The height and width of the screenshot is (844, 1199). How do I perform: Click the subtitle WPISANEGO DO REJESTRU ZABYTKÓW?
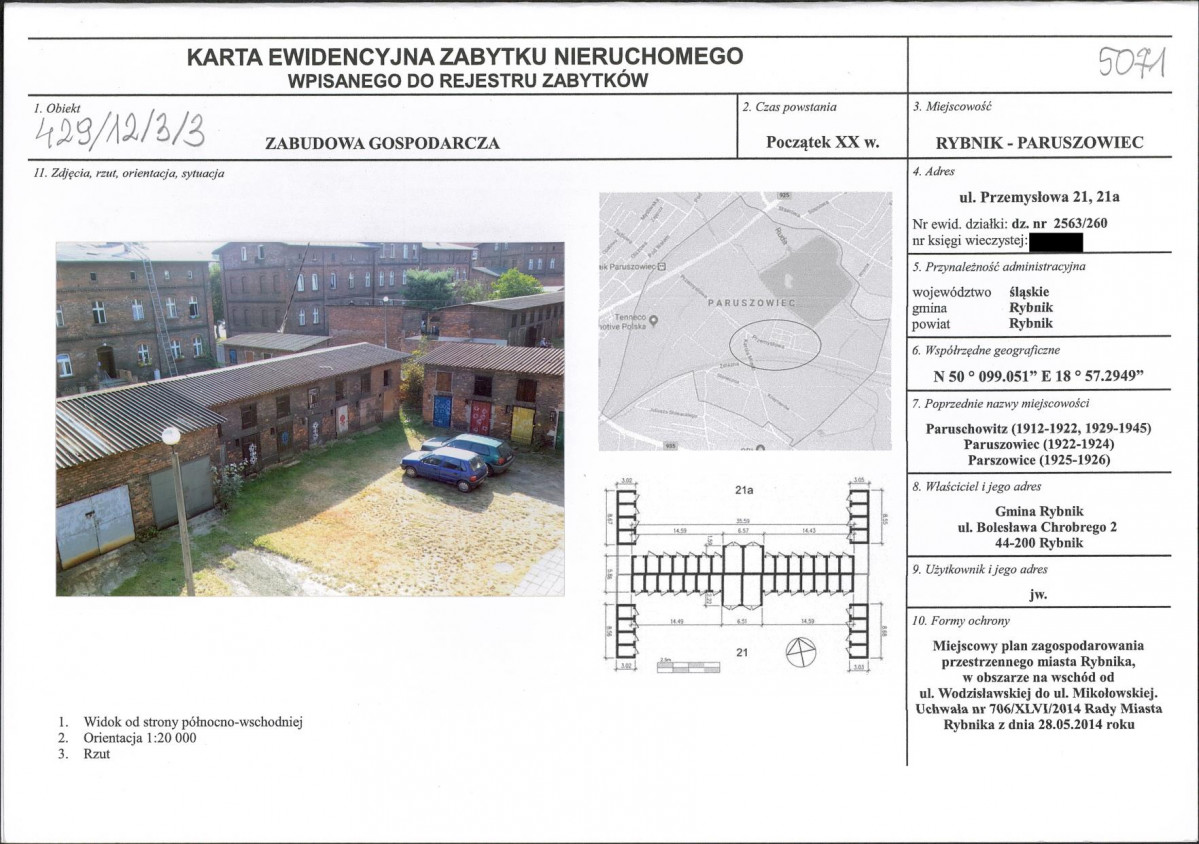pyautogui.click(x=468, y=80)
